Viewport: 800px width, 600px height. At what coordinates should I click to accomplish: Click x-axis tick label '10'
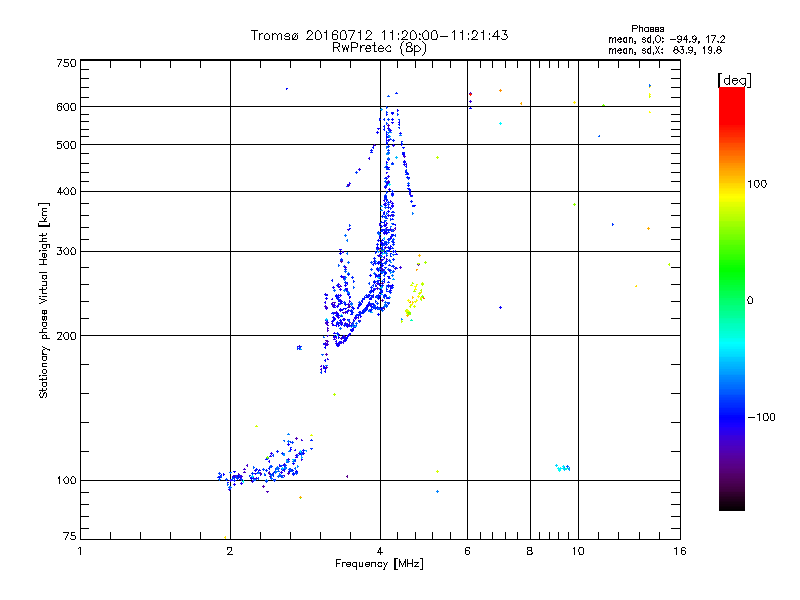click(x=578, y=551)
